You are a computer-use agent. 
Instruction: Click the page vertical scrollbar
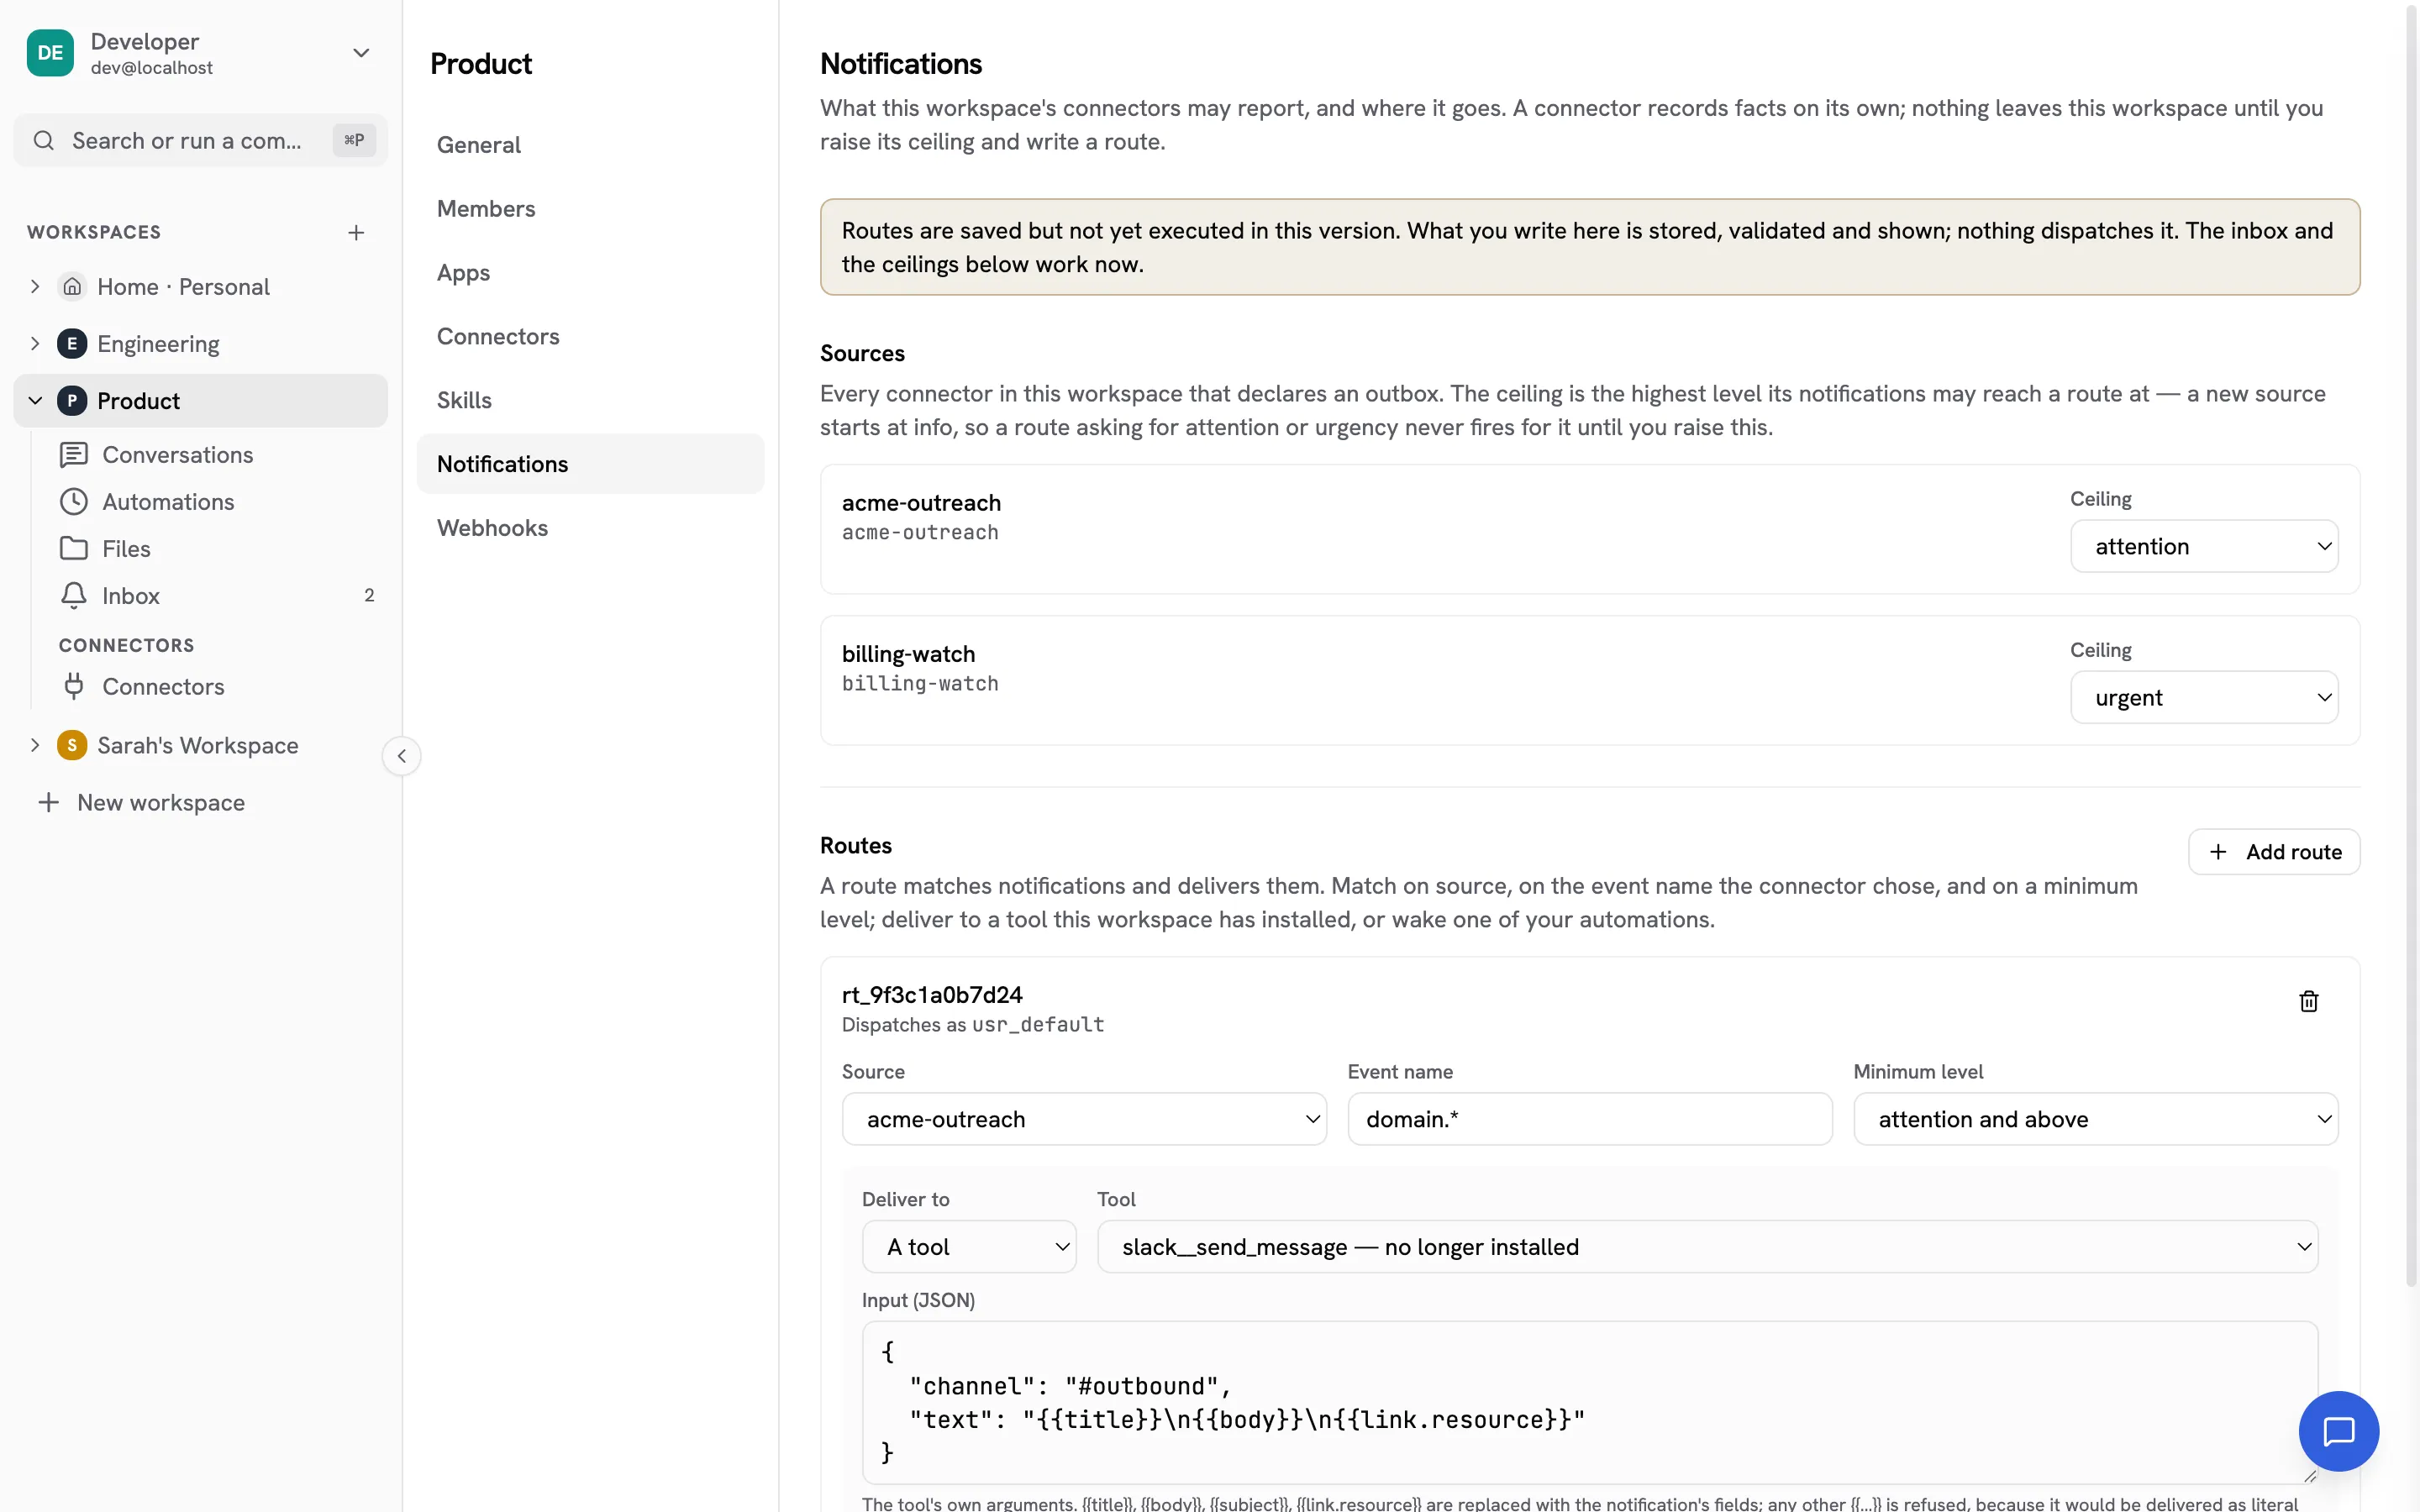(x=2411, y=645)
